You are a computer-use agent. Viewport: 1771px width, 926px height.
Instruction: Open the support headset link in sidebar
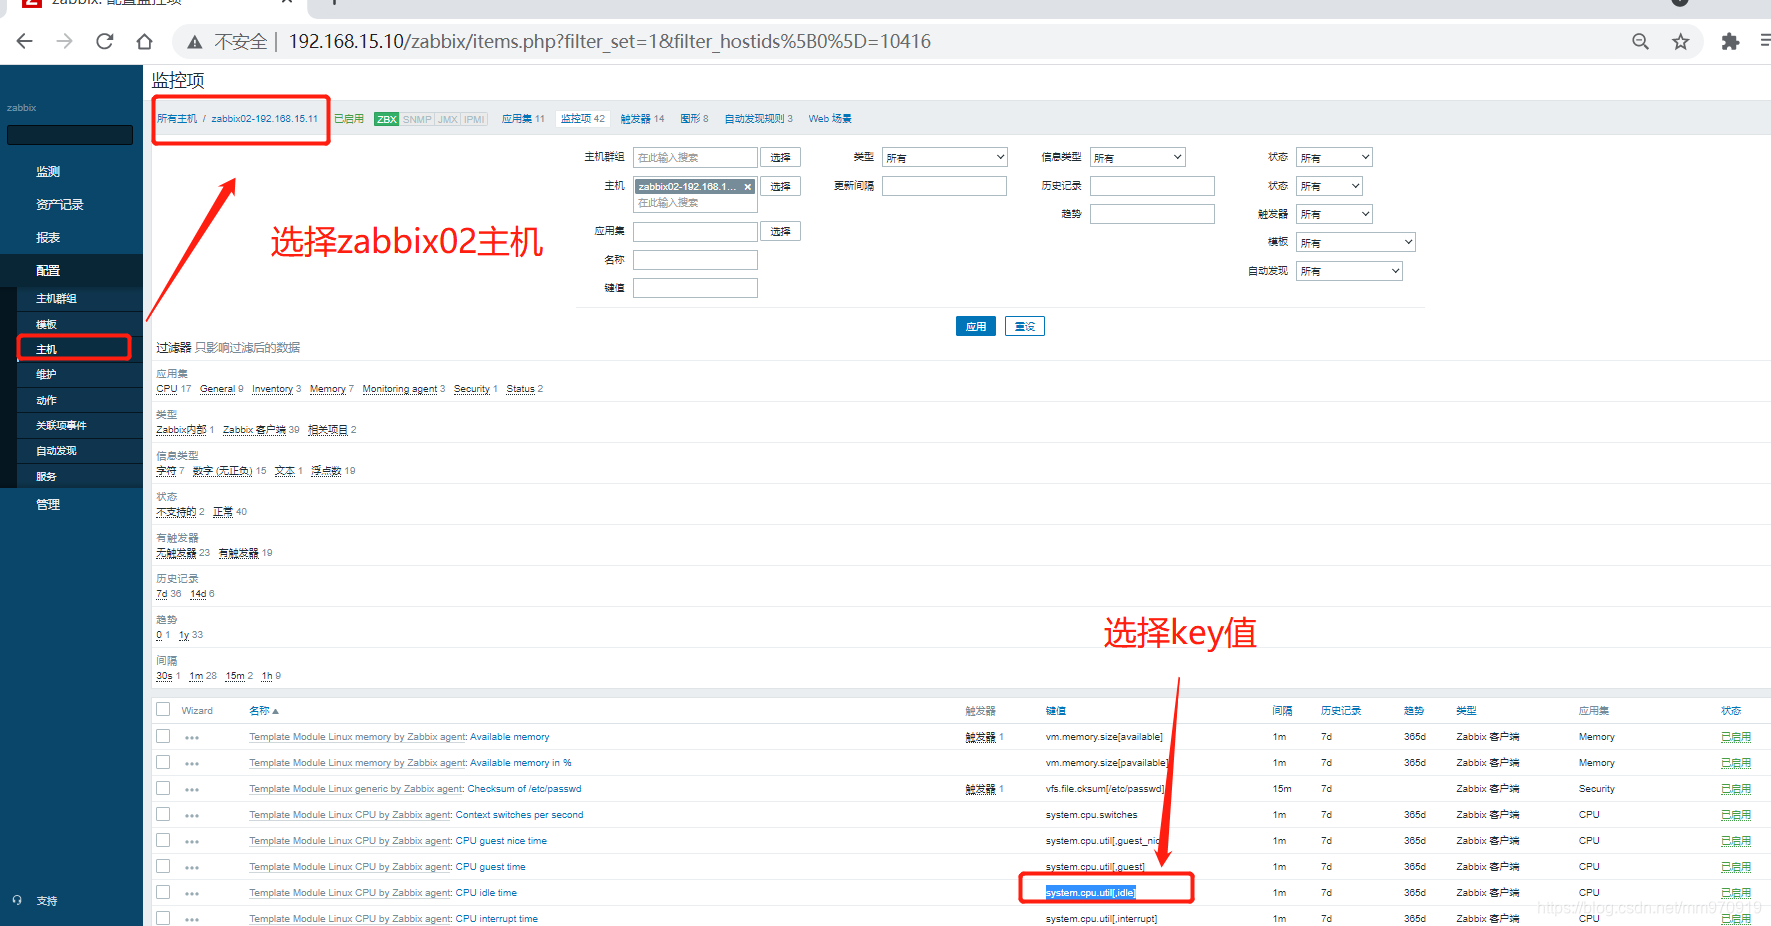pyautogui.click(x=35, y=901)
